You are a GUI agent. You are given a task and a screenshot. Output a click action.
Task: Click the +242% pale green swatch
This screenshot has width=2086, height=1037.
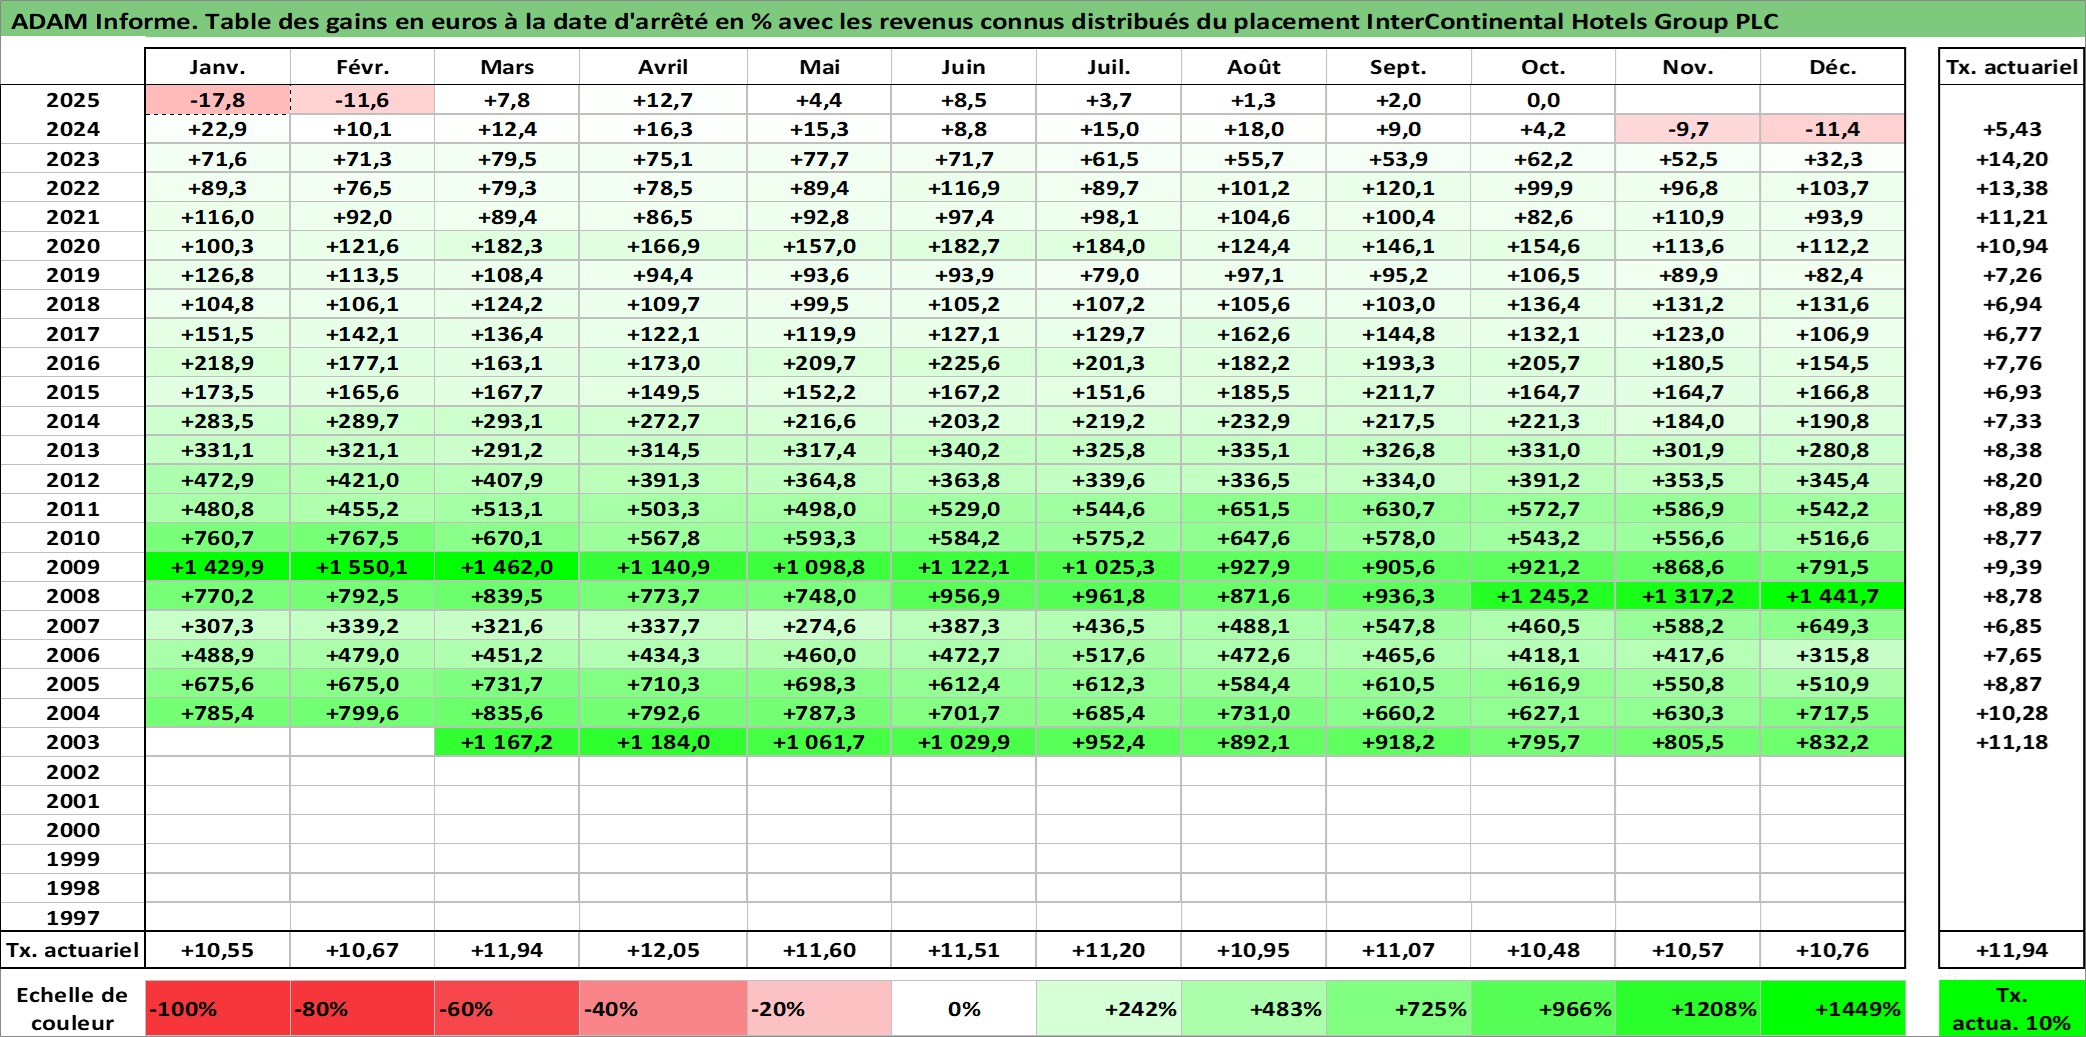coord(1109,1008)
